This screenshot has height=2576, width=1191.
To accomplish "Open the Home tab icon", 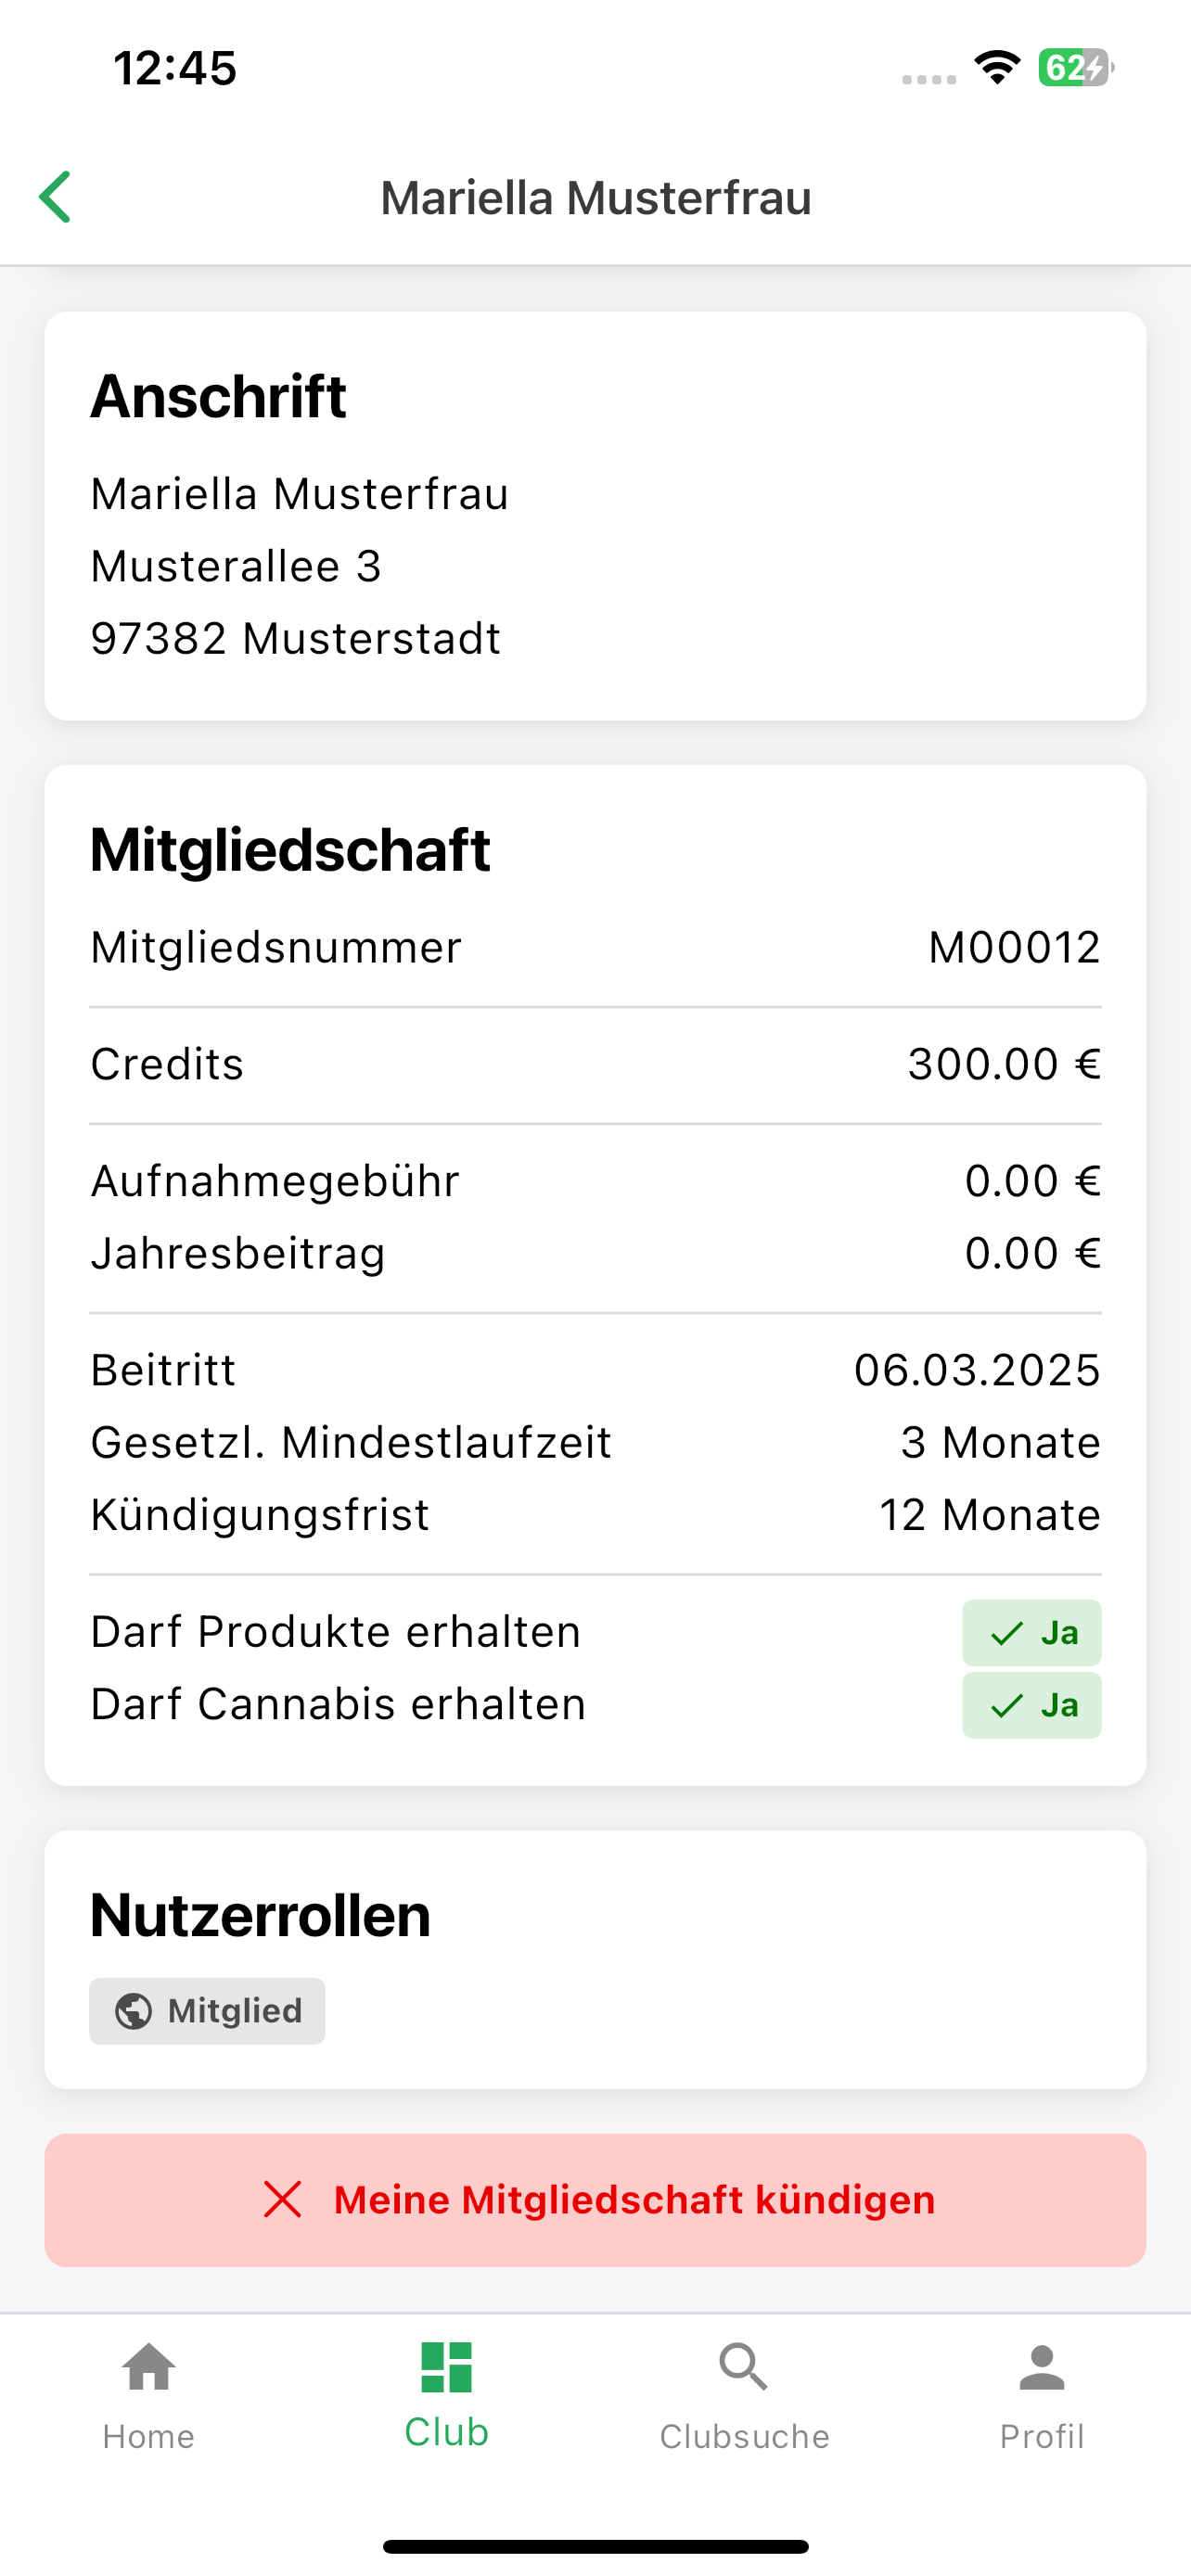I will pos(149,2367).
